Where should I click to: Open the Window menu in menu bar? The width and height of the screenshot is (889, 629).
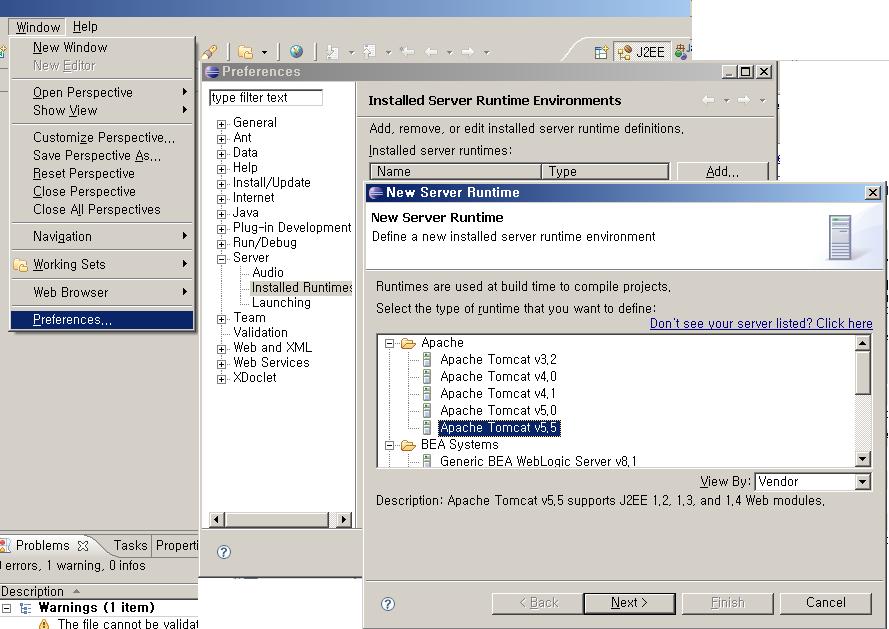click(x=37, y=27)
